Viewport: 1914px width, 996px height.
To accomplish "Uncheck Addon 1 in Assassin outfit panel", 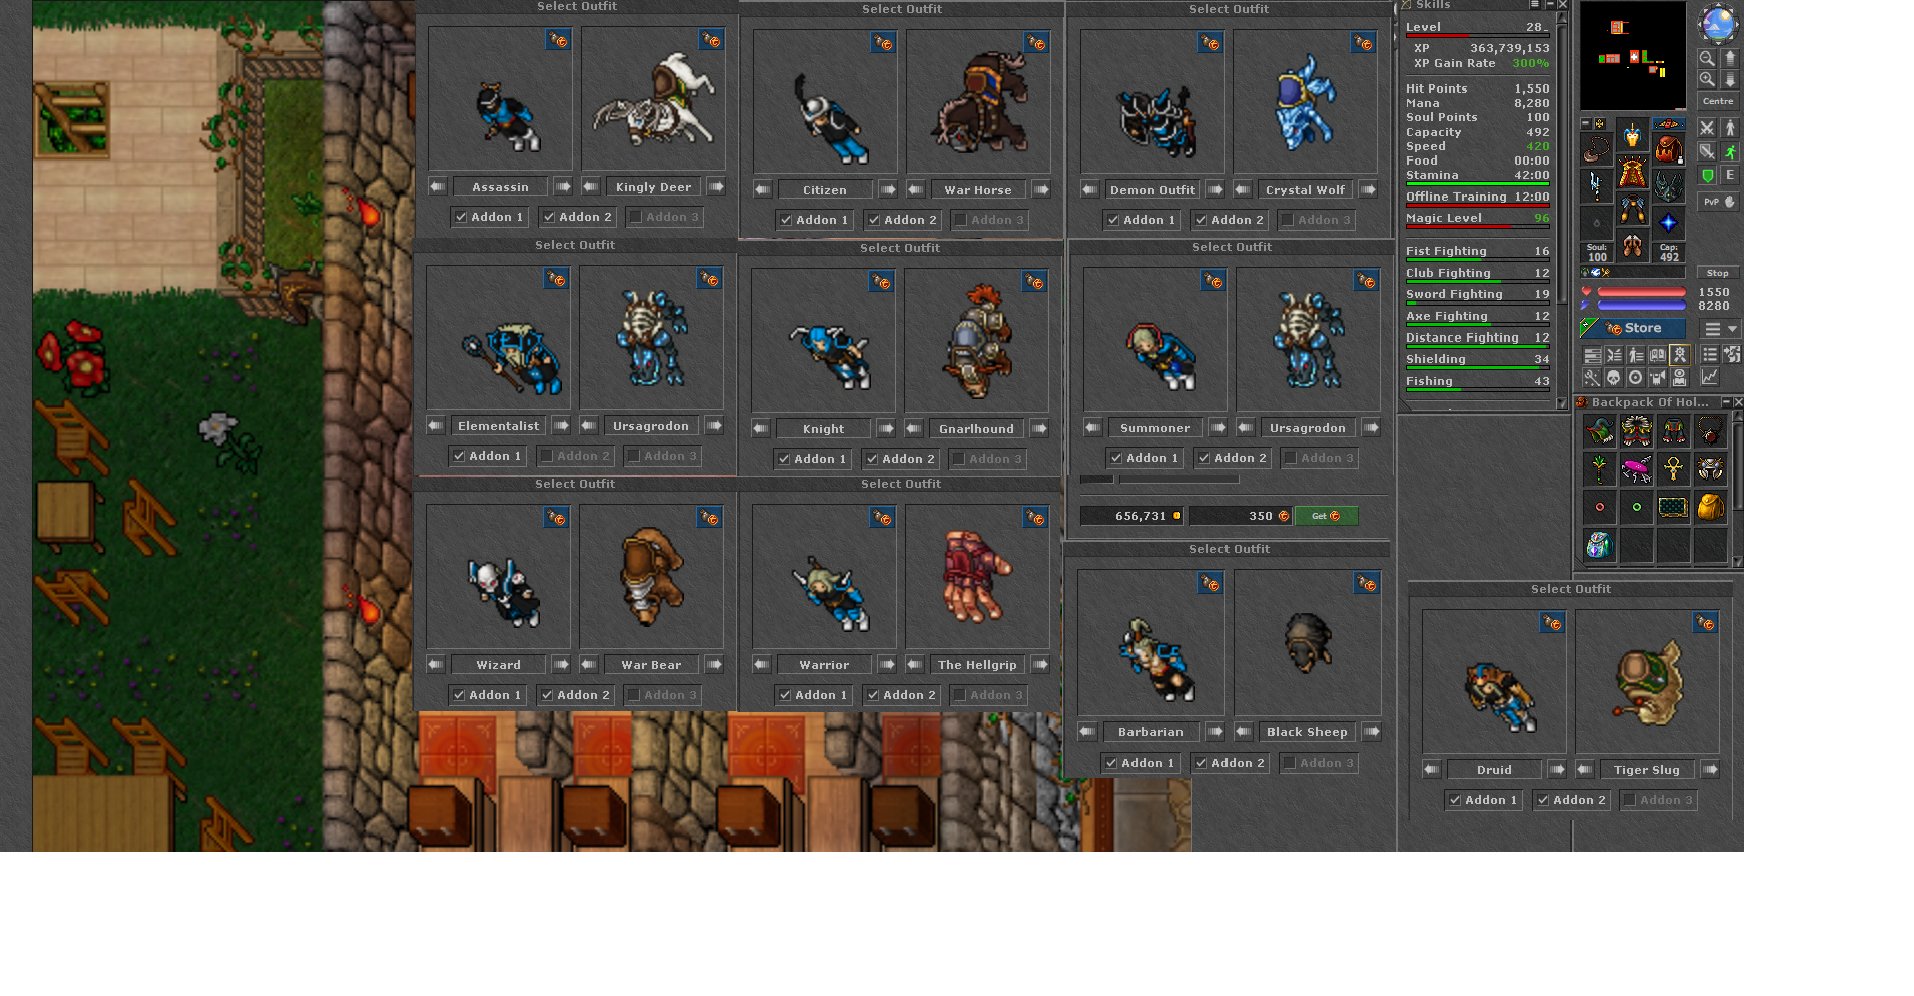I will tap(461, 217).
